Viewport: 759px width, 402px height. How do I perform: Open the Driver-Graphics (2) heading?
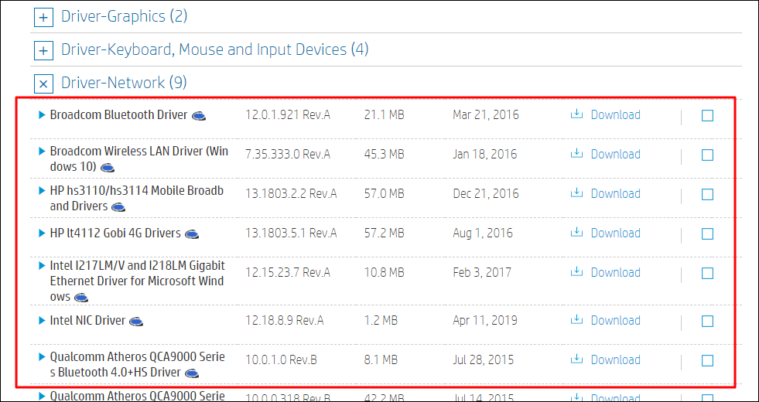point(124,16)
